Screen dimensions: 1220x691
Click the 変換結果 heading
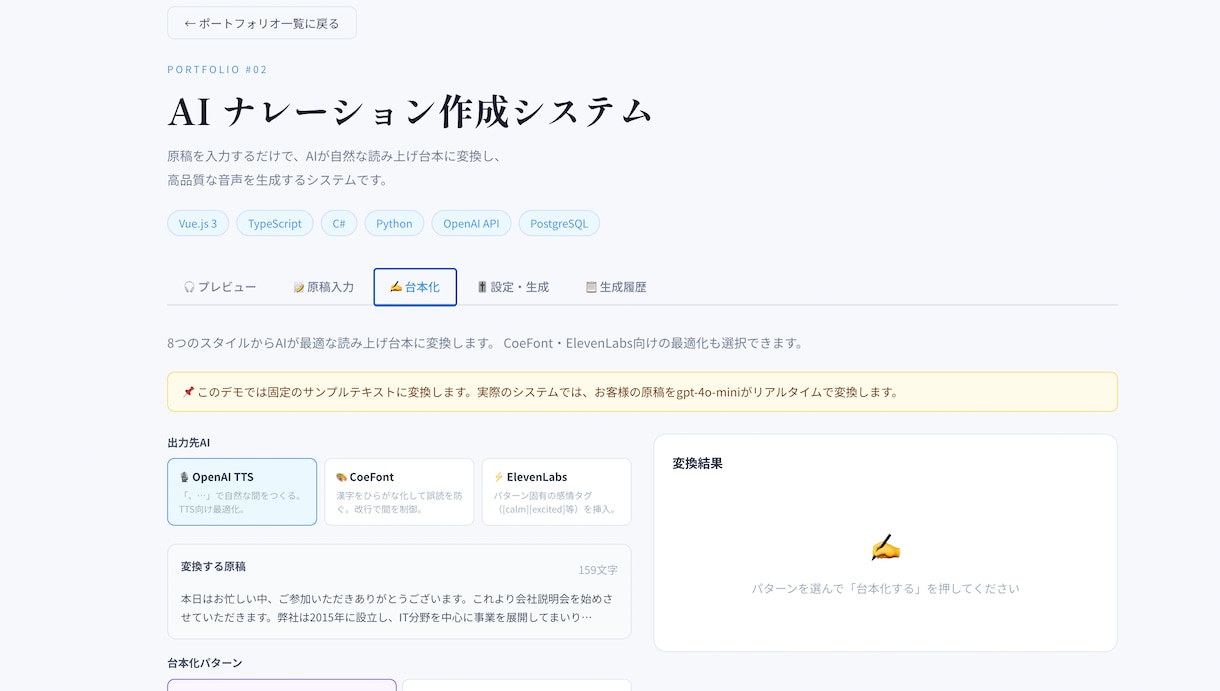[x=698, y=463]
